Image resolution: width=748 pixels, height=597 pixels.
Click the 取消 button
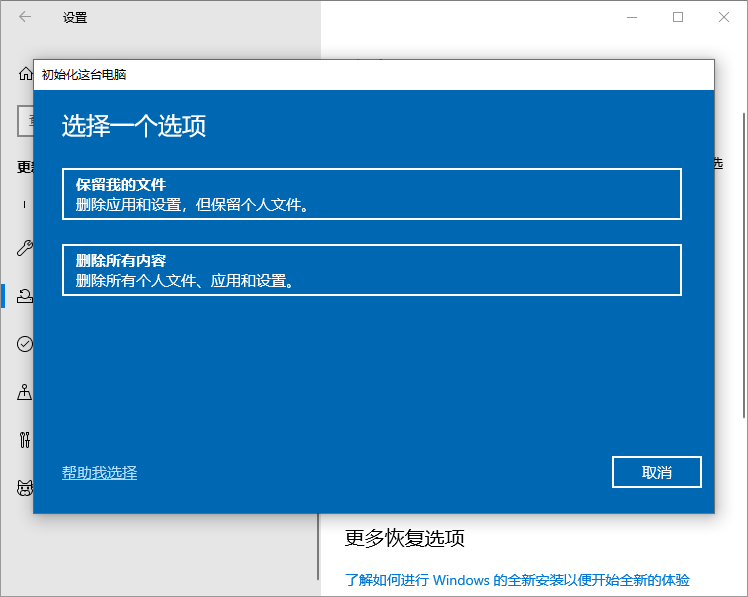coord(656,472)
